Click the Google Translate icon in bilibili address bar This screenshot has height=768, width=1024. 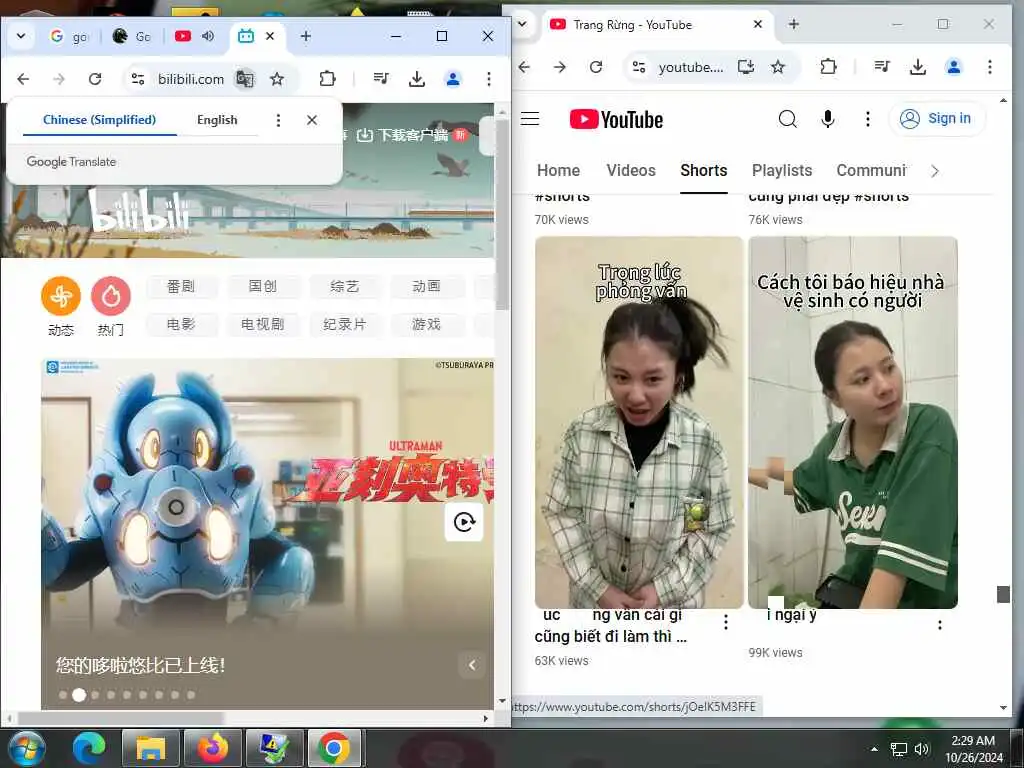tap(244, 79)
